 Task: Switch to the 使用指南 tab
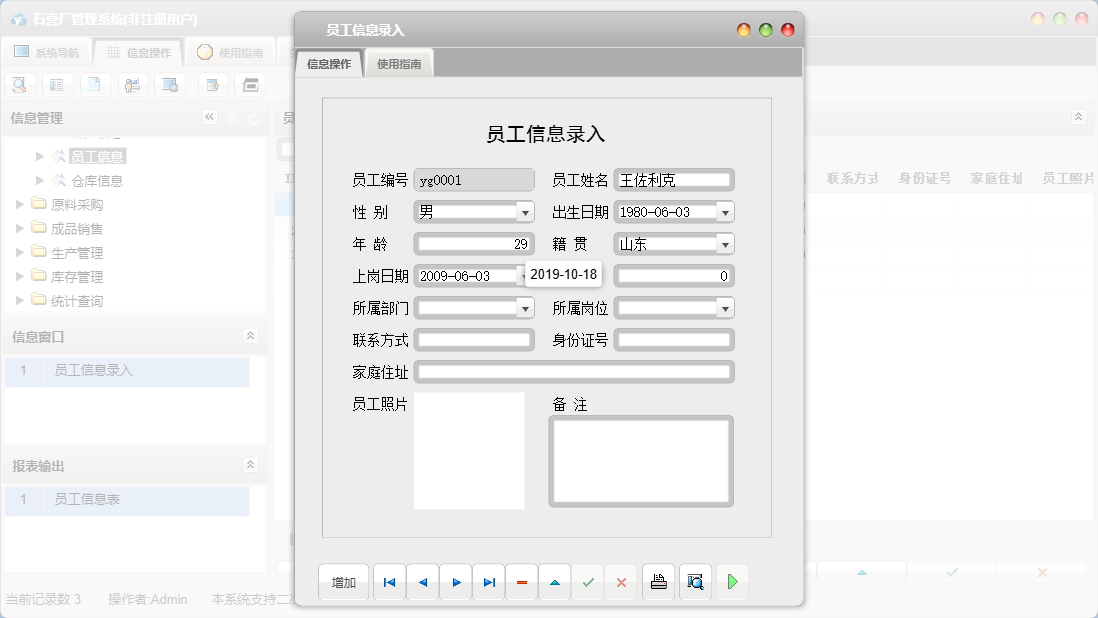click(x=398, y=62)
